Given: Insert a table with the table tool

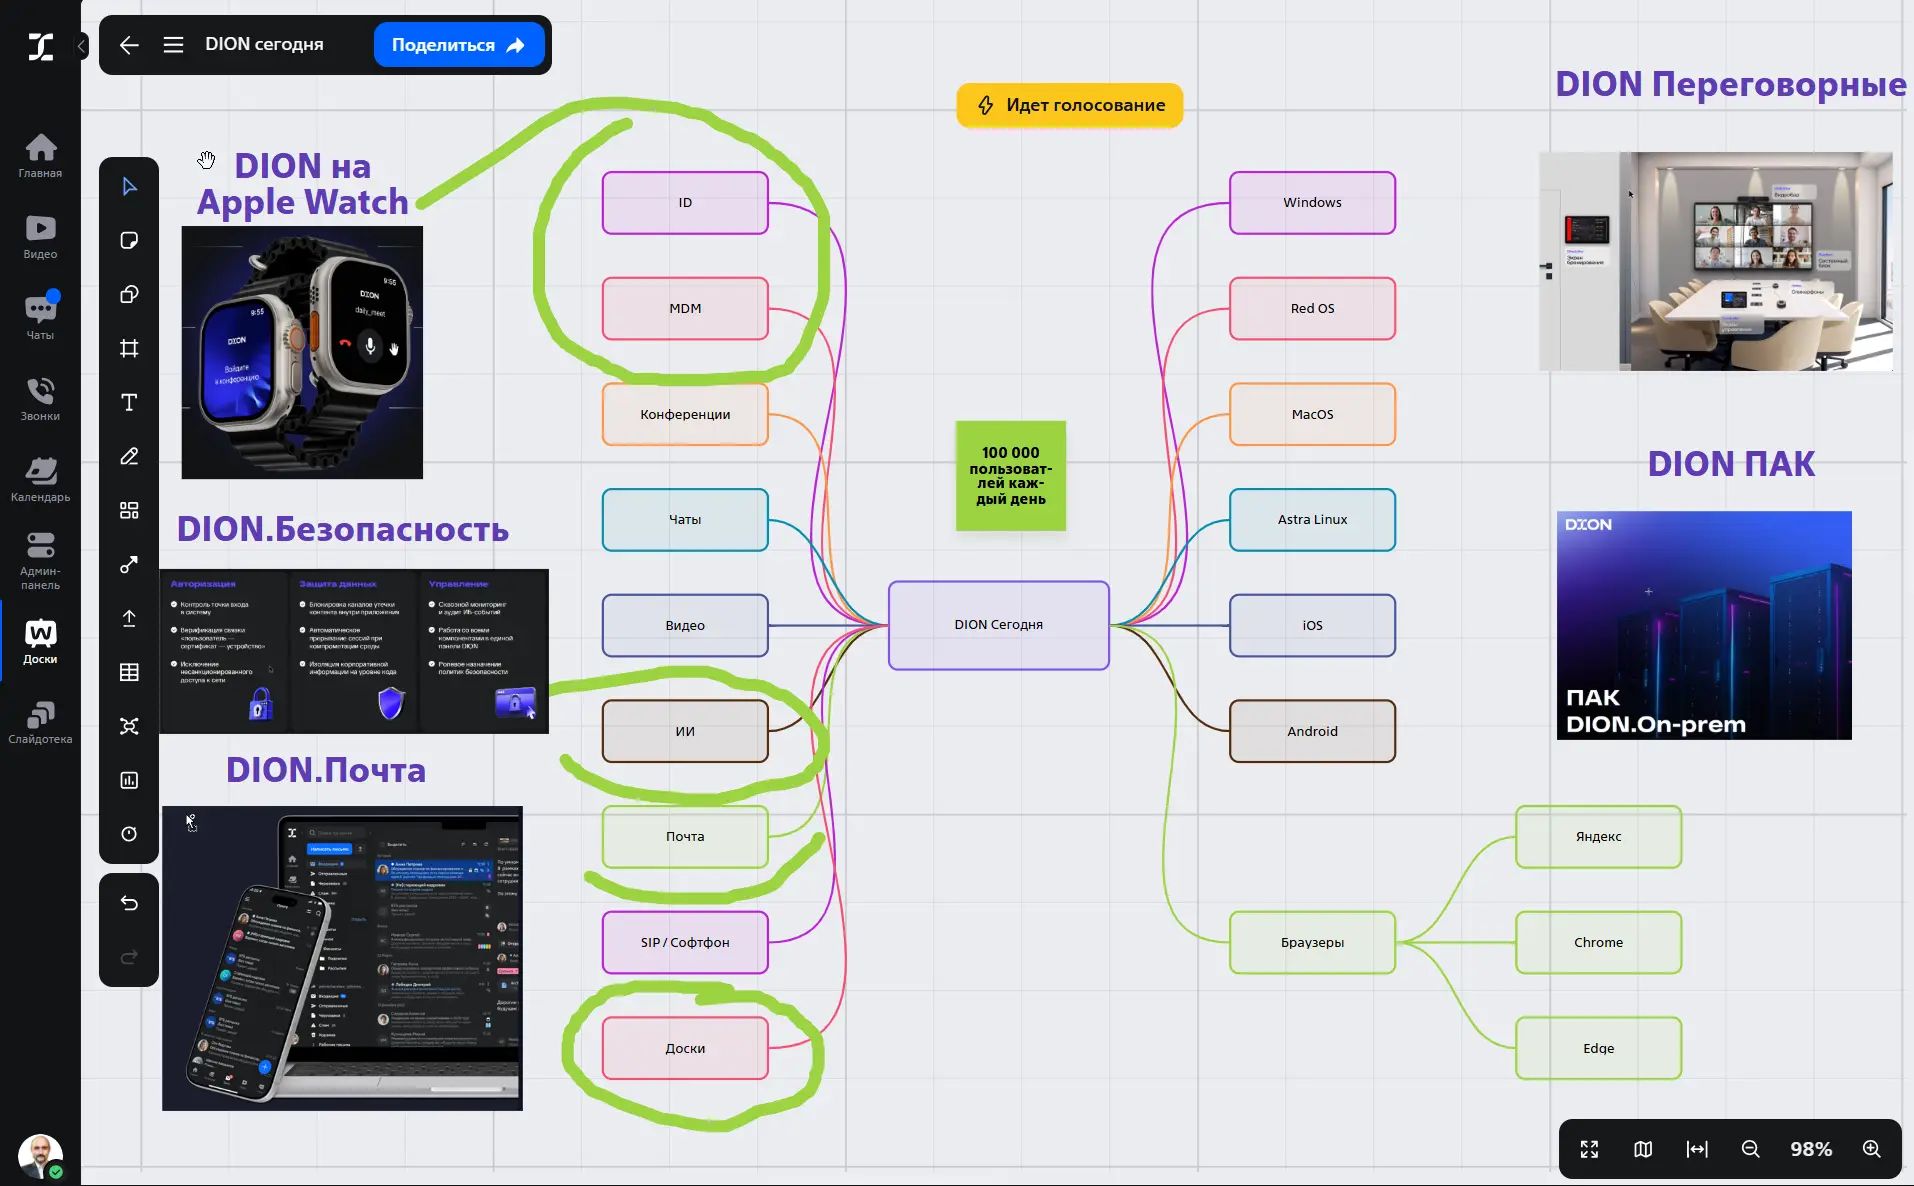Looking at the screenshot, I should coord(129,673).
